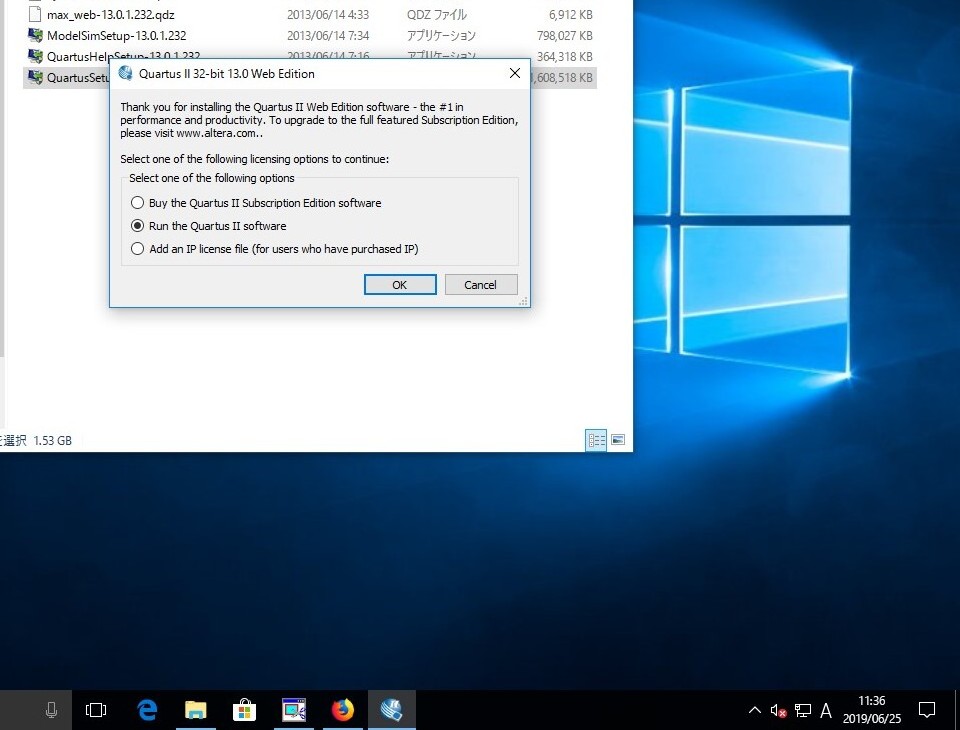The width and height of the screenshot is (960, 730).
Task: Open Firefox from taskbar
Action: [x=343, y=710]
